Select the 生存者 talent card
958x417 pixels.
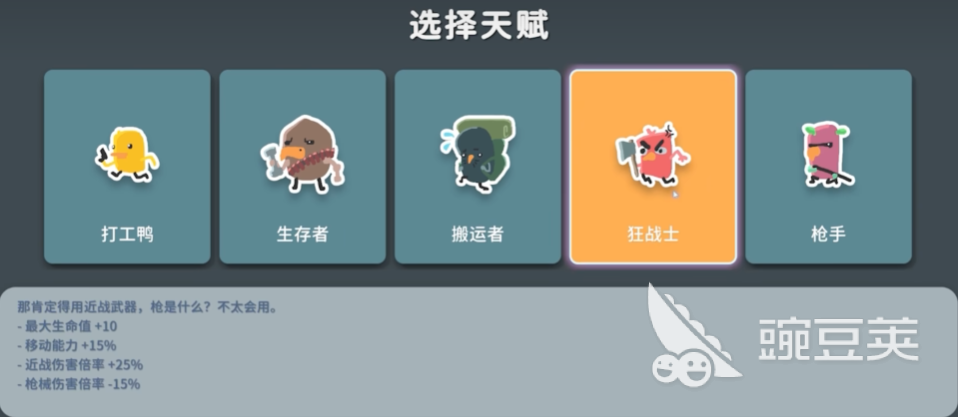click(302, 167)
